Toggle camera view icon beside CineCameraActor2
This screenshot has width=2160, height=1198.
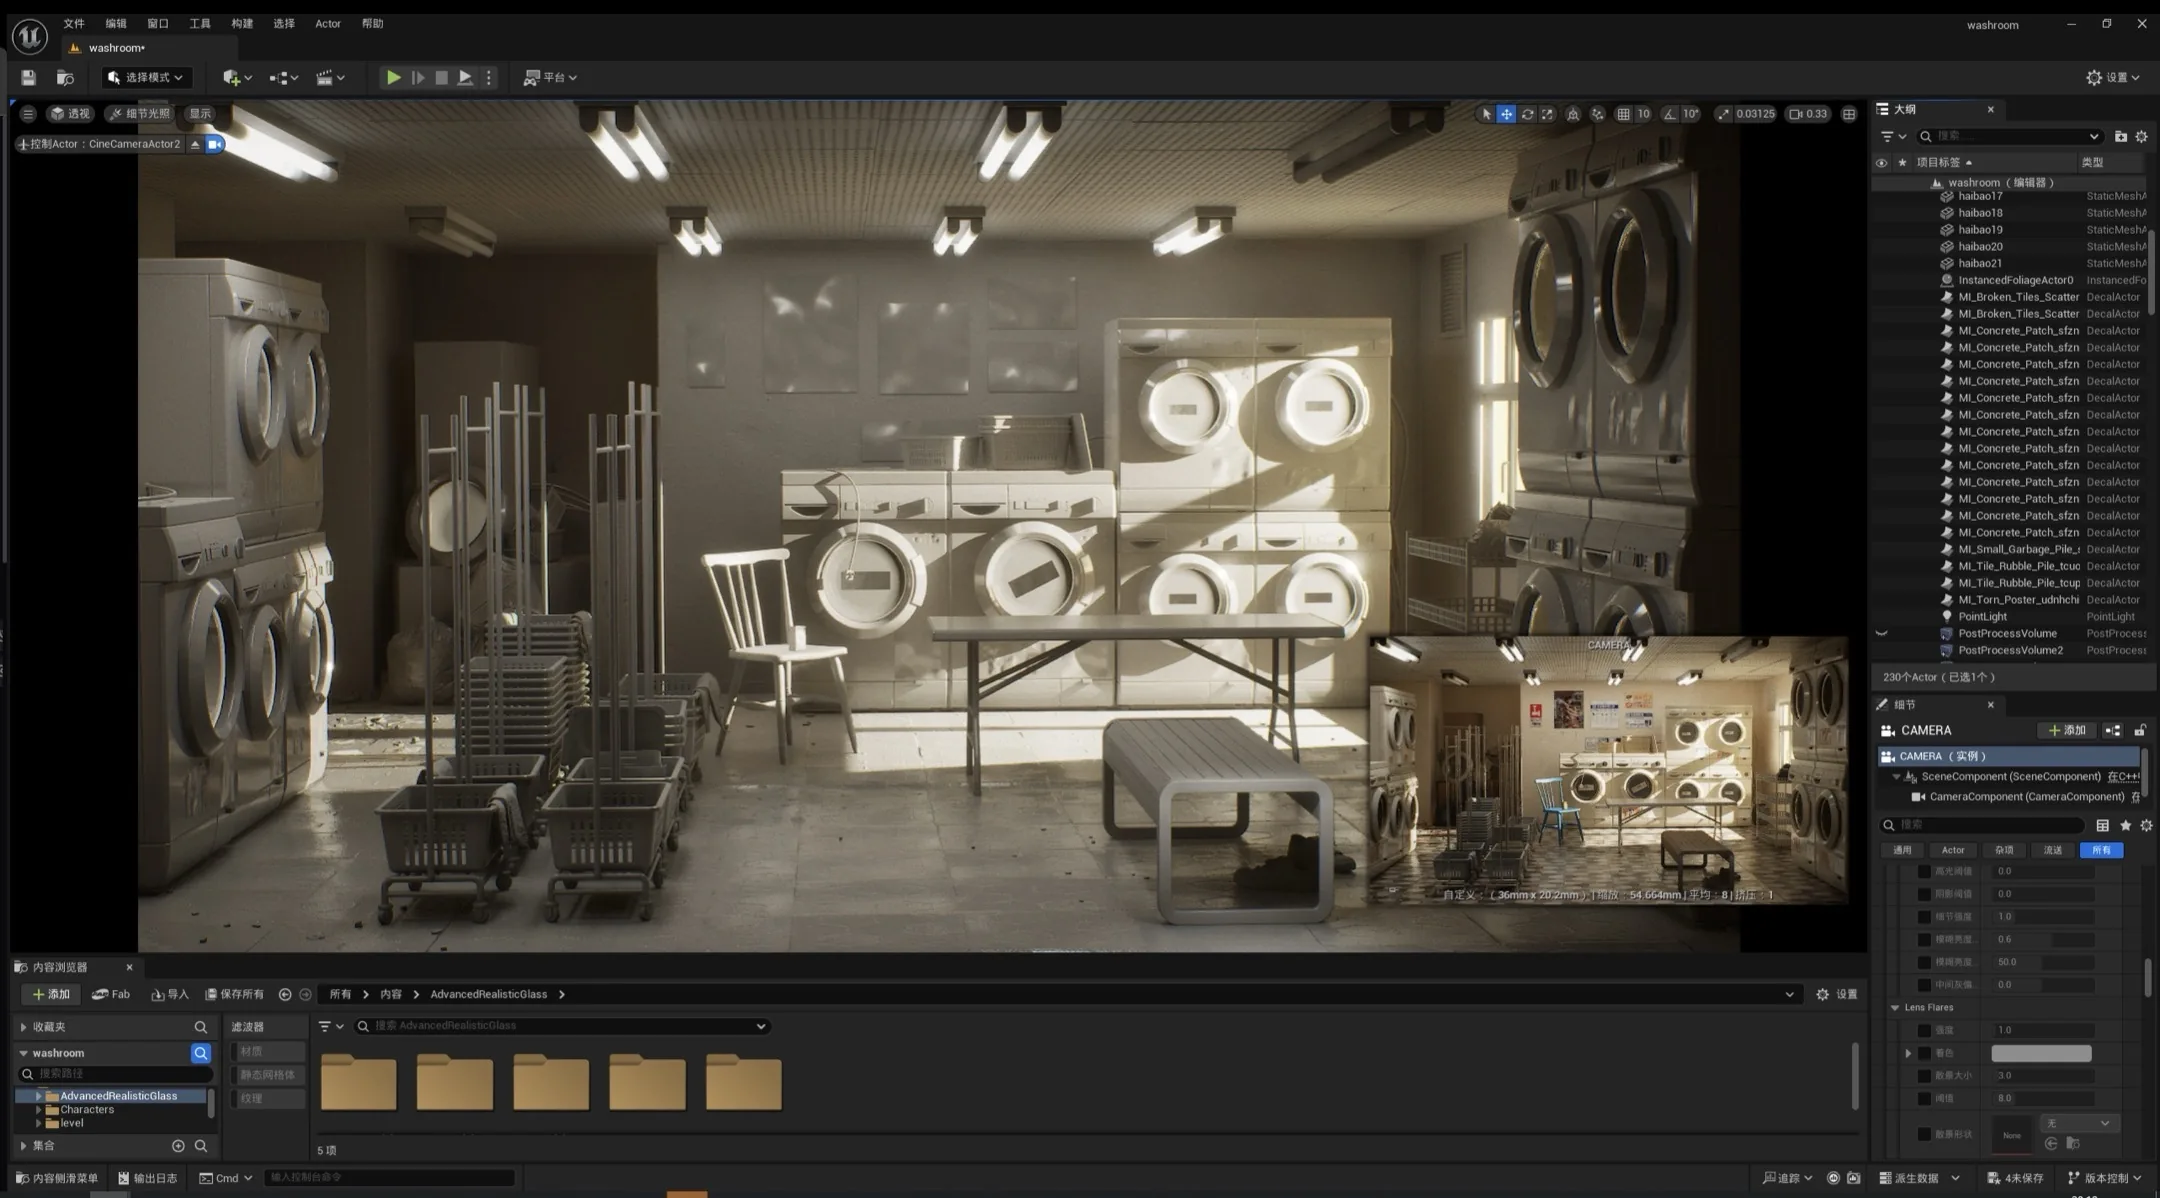(214, 144)
